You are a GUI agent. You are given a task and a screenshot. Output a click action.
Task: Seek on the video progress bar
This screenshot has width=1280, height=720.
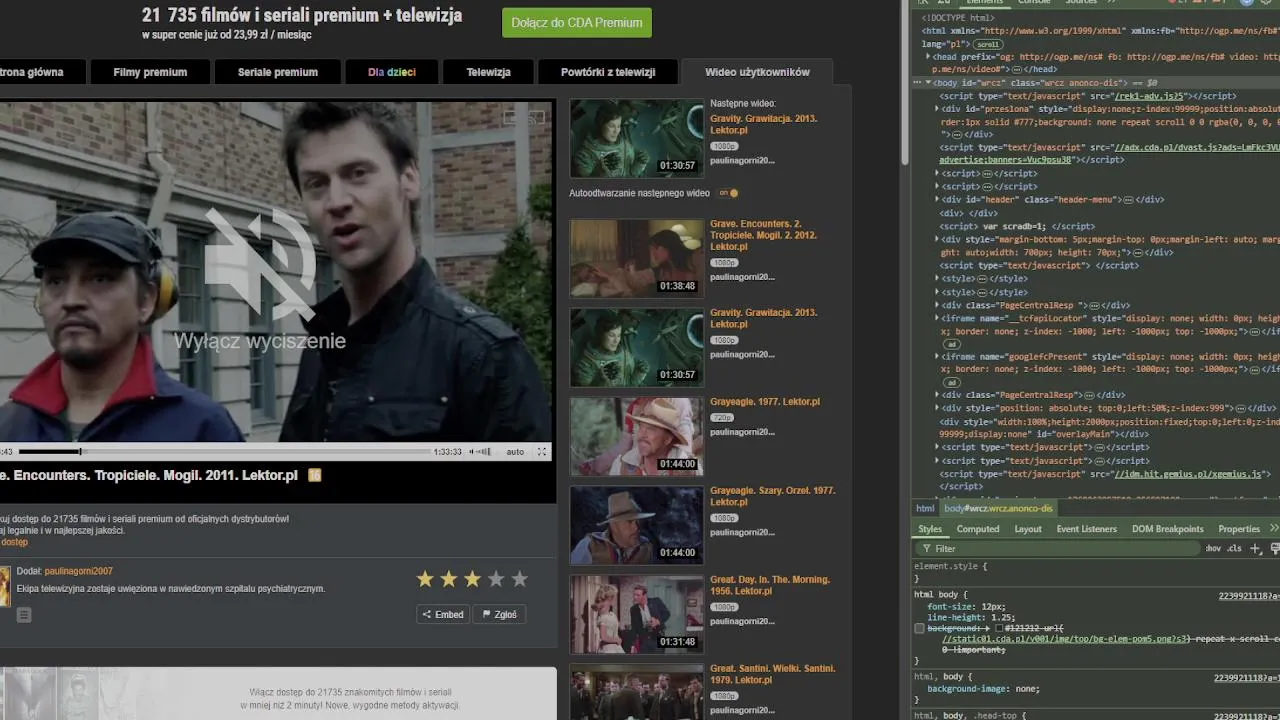pos(225,452)
